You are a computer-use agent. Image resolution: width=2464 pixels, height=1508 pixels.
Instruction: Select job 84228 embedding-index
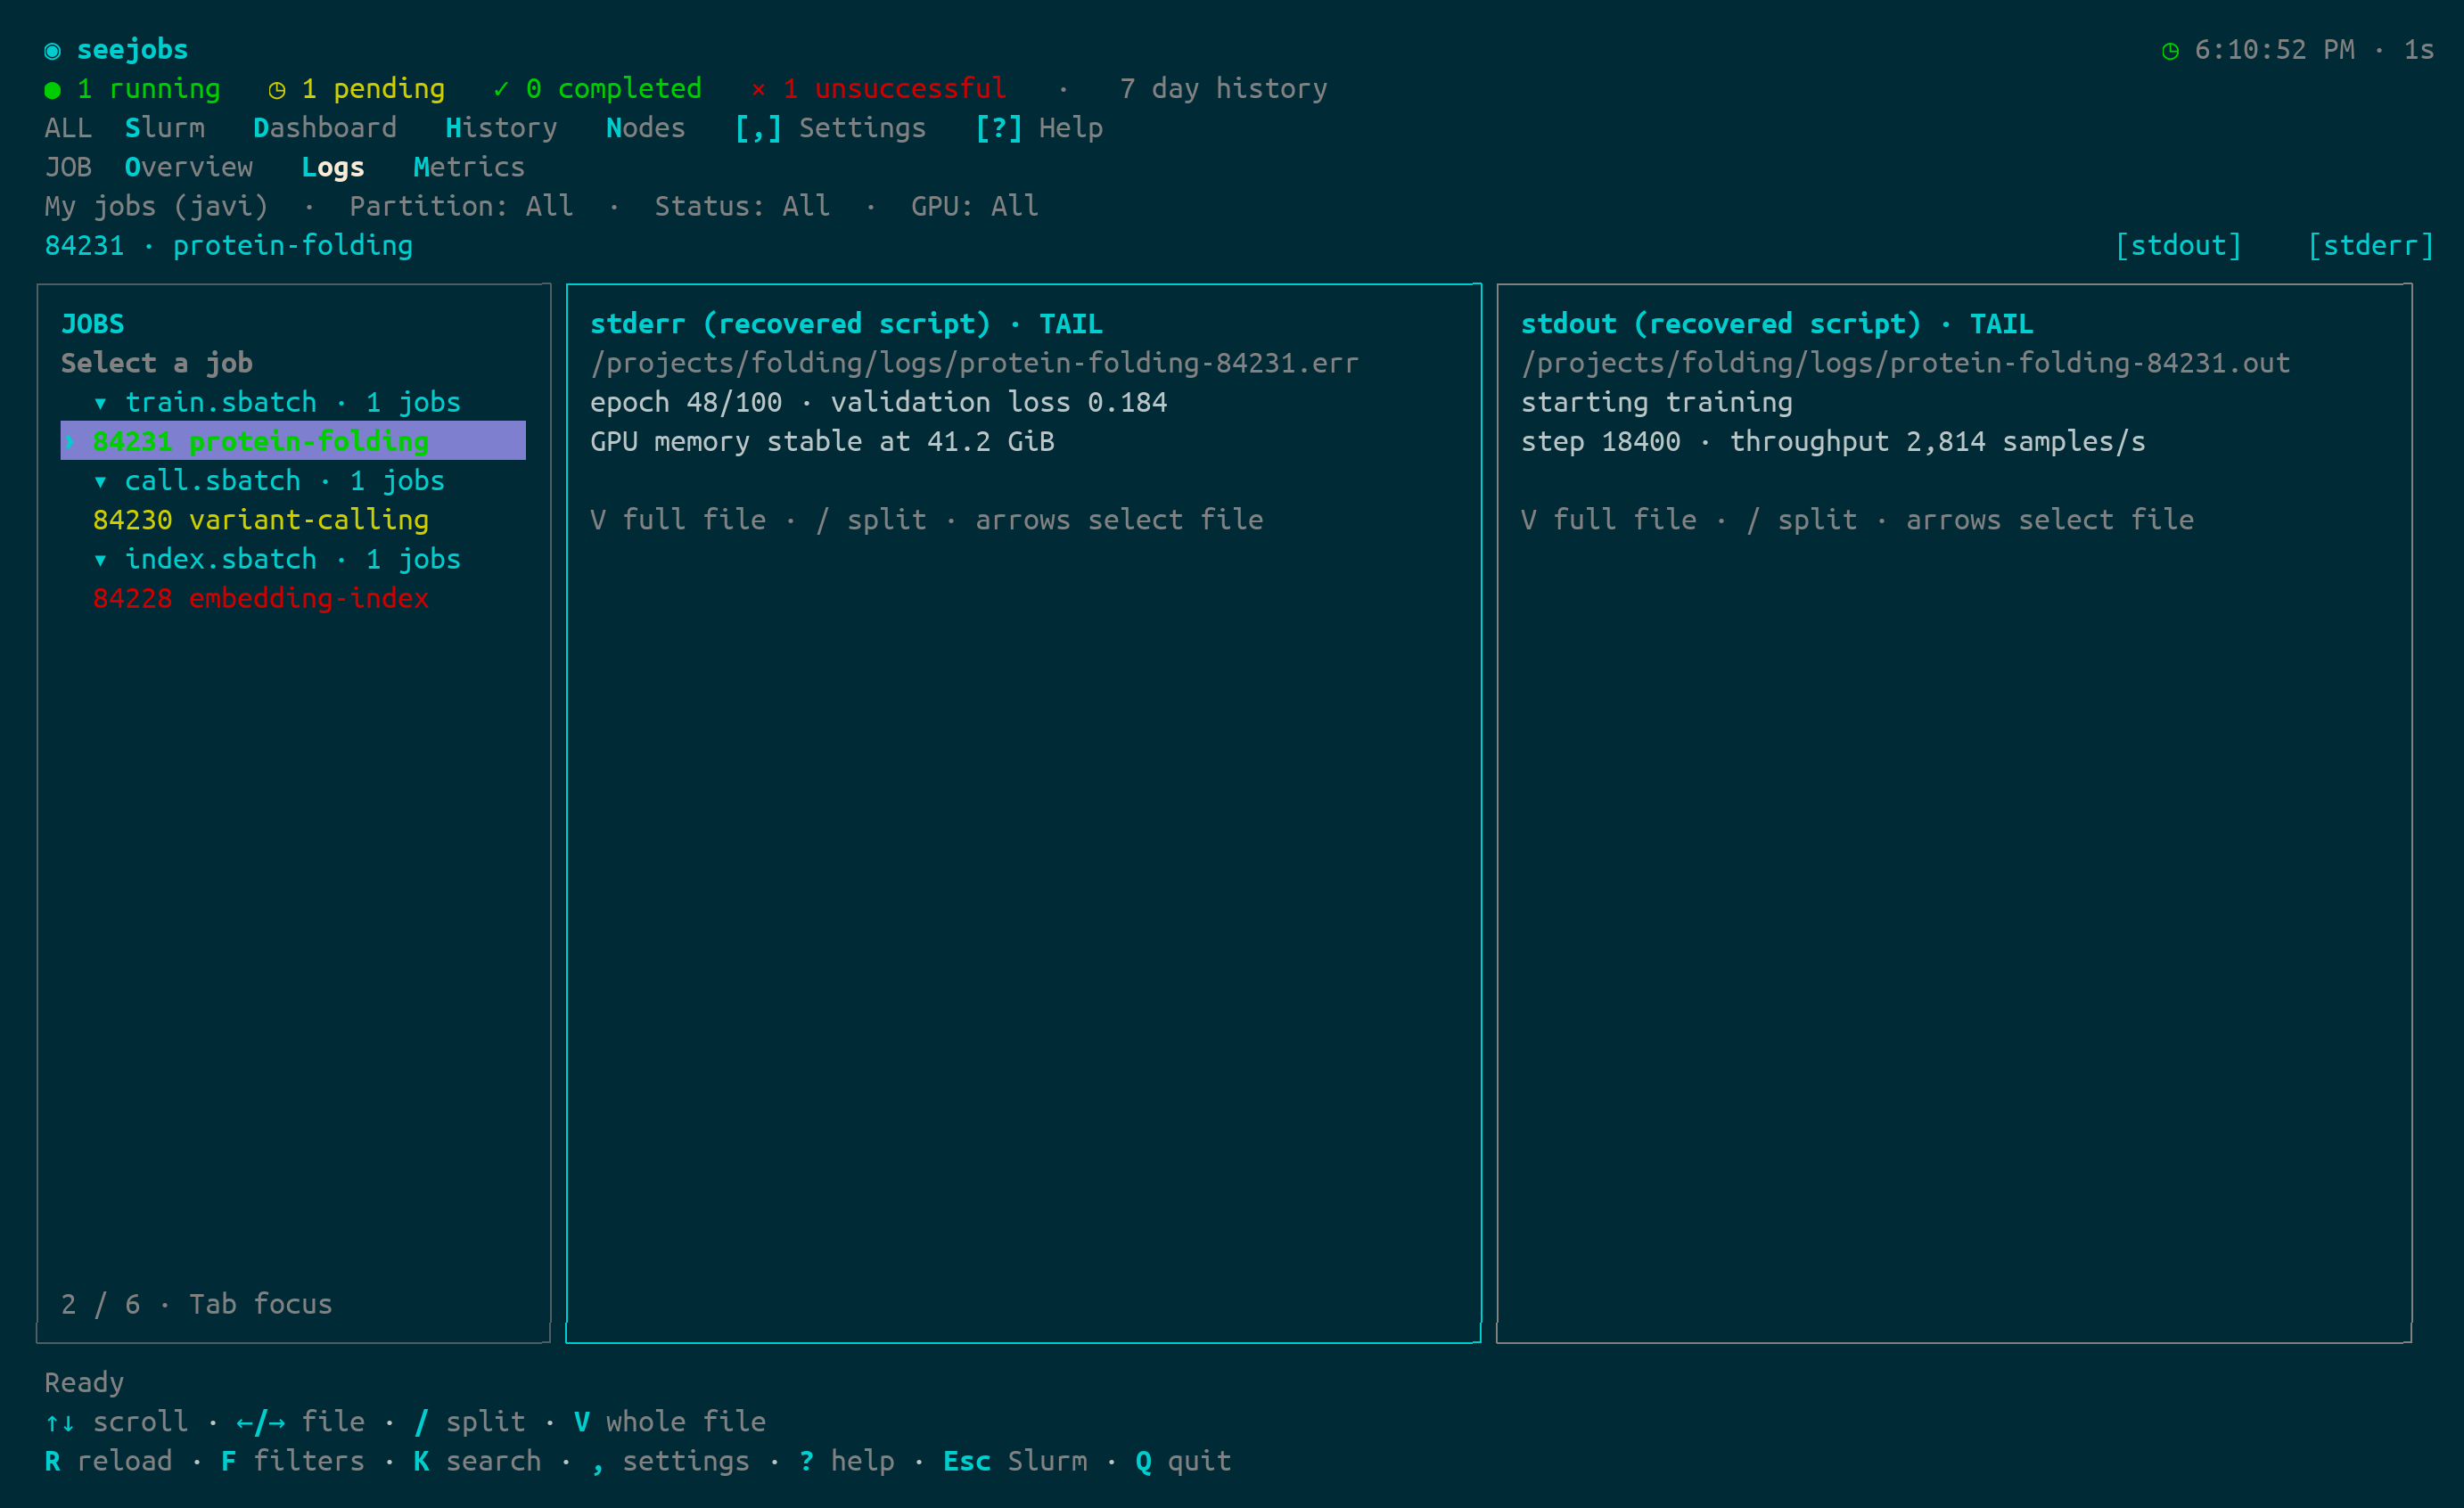(x=261, y=598)
